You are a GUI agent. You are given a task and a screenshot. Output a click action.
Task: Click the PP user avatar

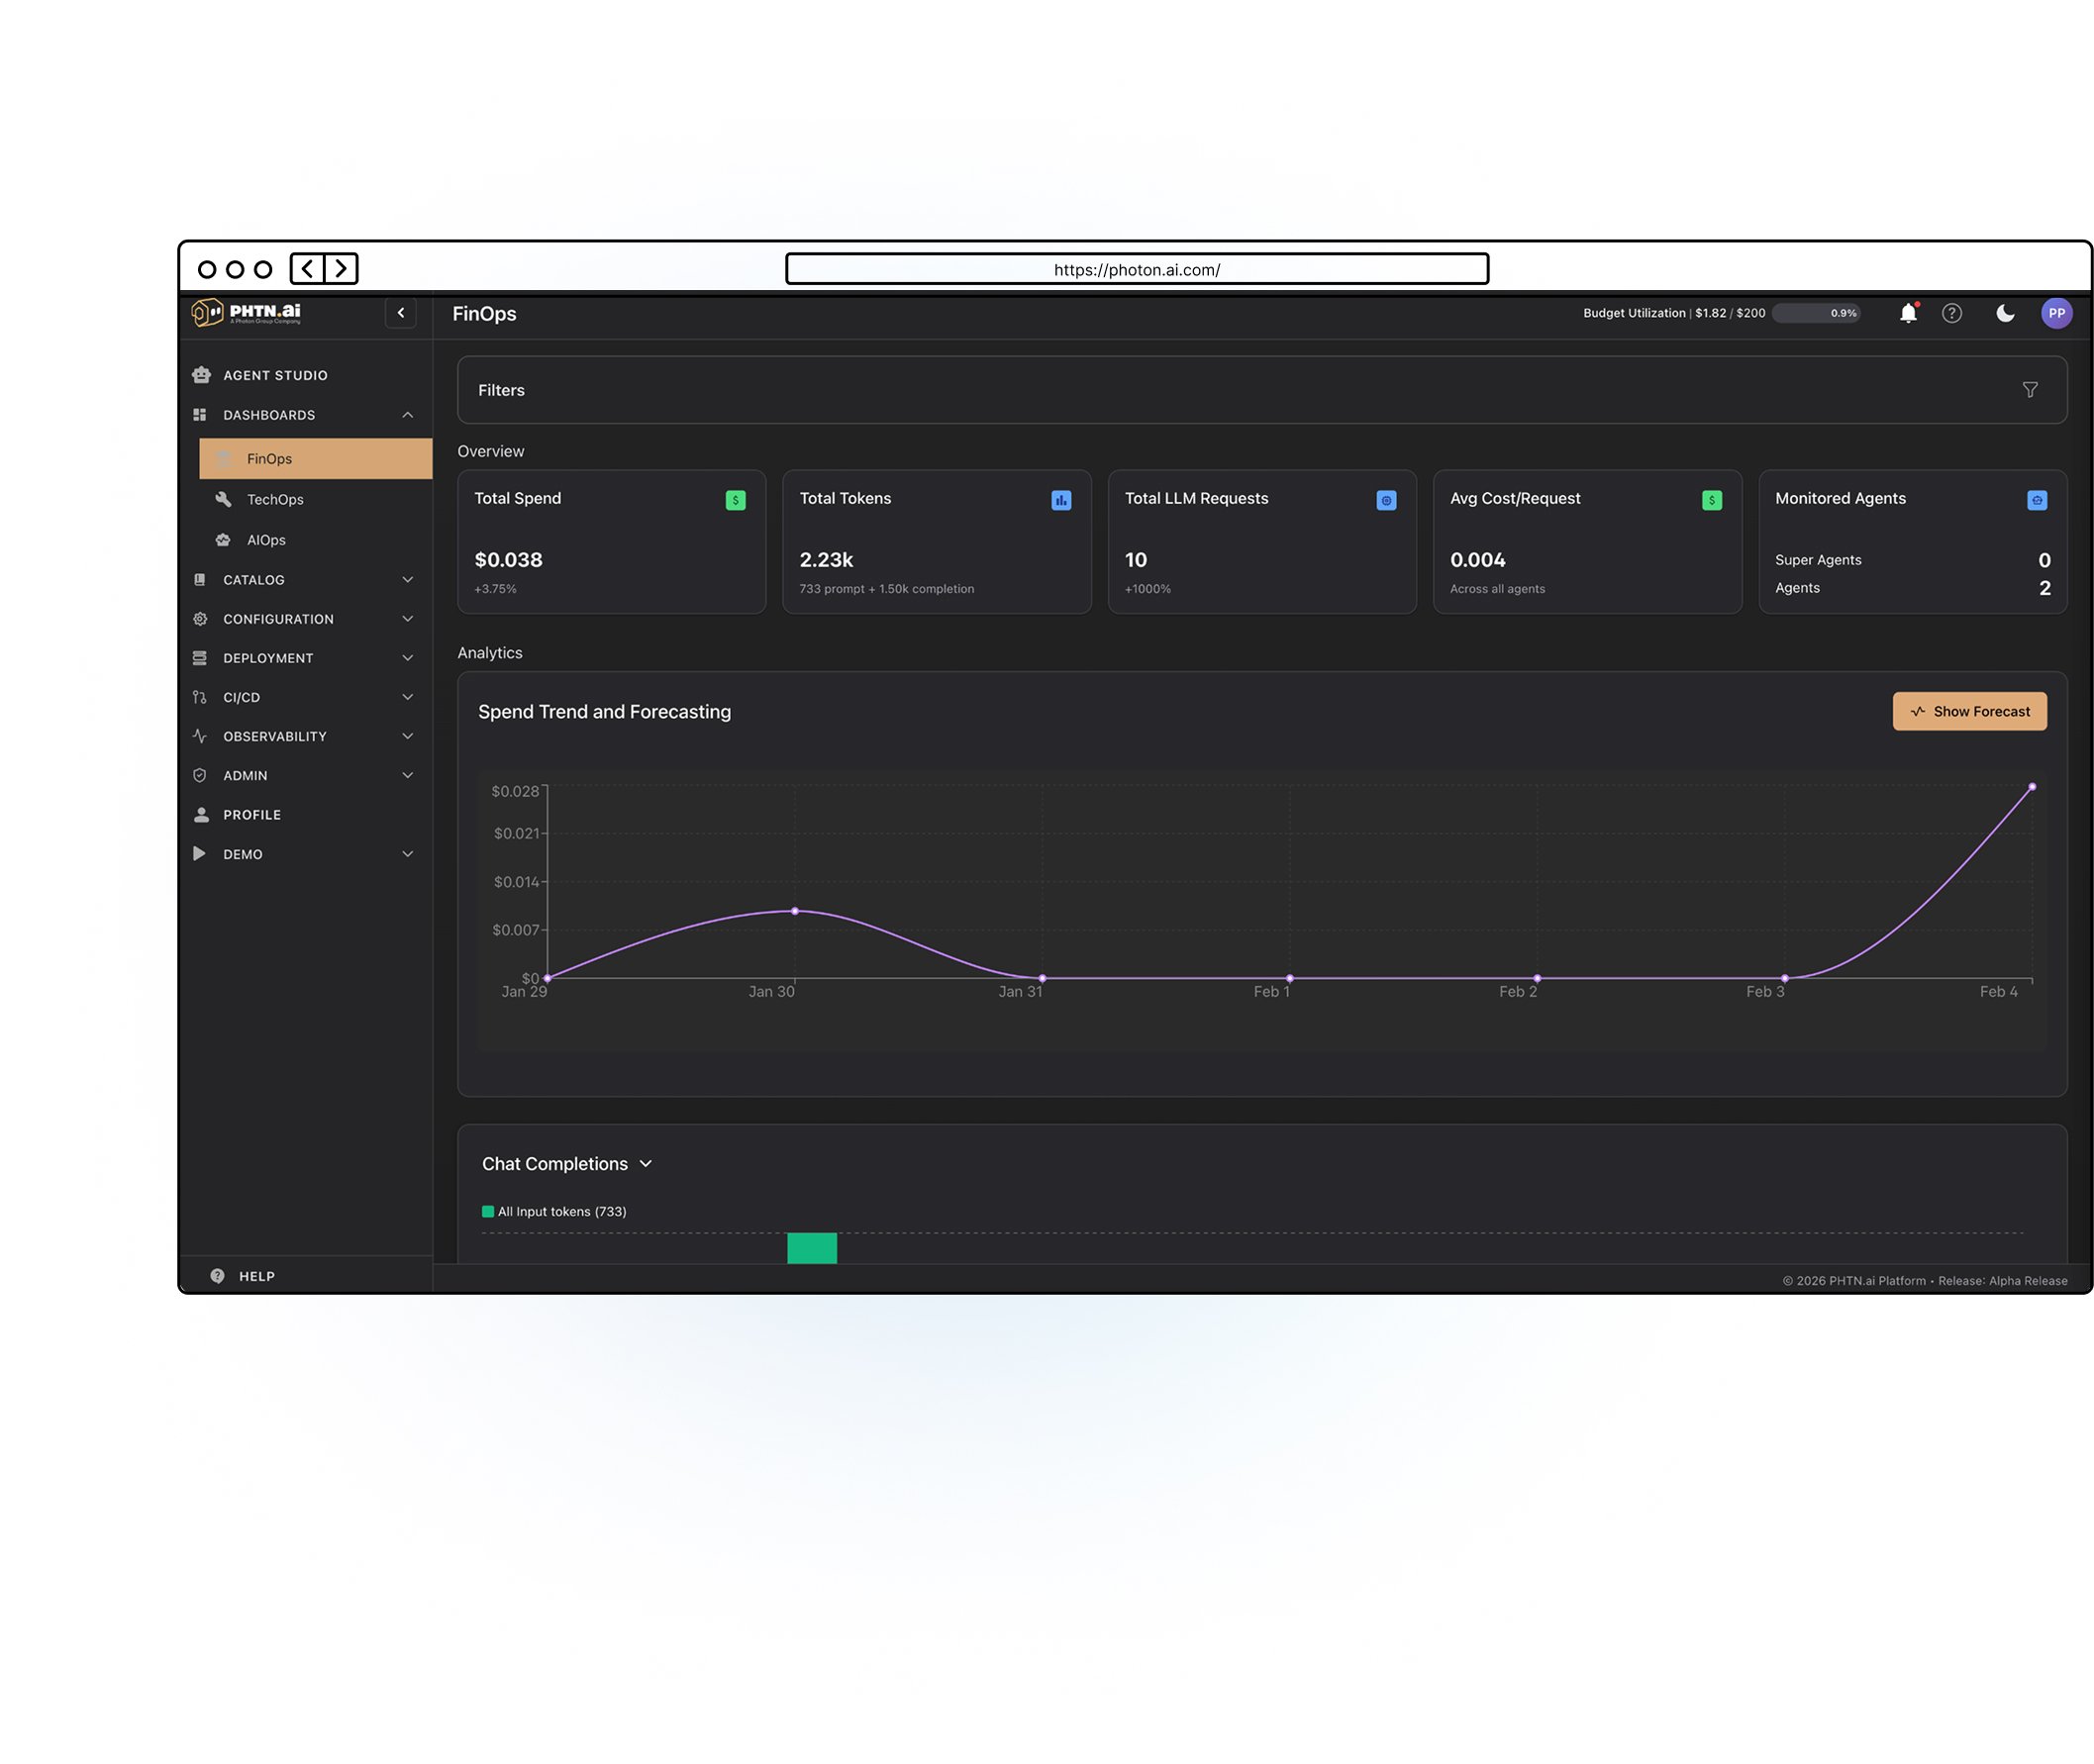[2055, 313]
